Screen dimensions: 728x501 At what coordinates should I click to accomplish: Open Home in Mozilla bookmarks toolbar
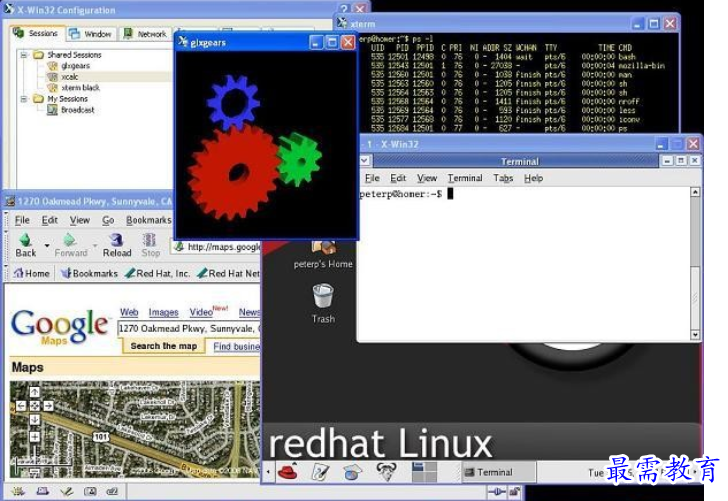(x=32, y=273)
